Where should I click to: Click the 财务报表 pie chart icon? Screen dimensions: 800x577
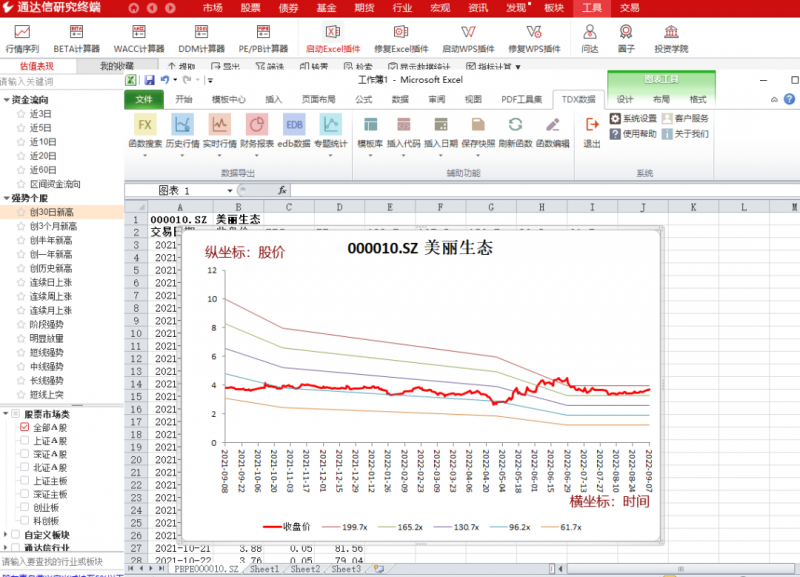pos(257,124)
